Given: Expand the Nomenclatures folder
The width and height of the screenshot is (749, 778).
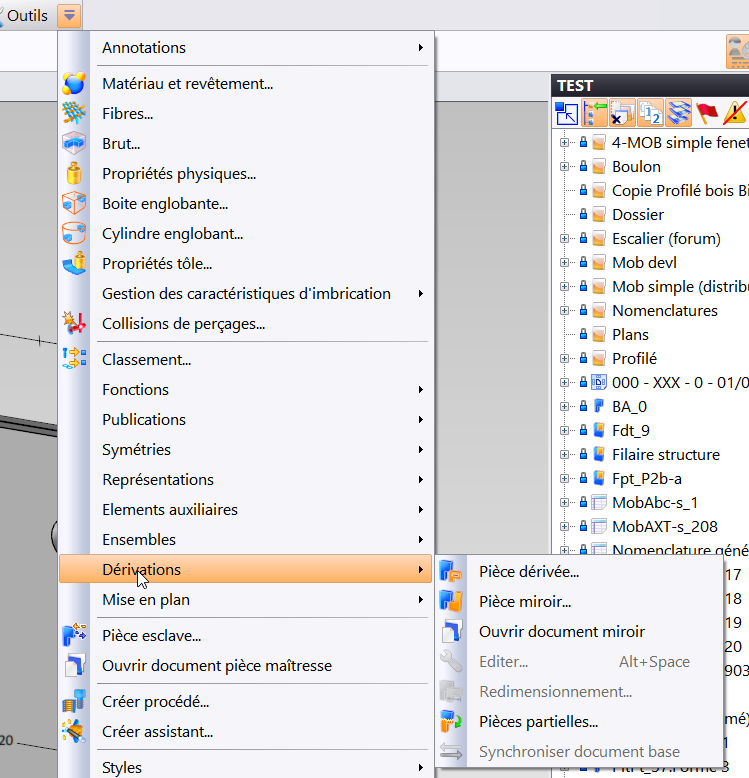Looking at the screenshot, I should point(564,311).
